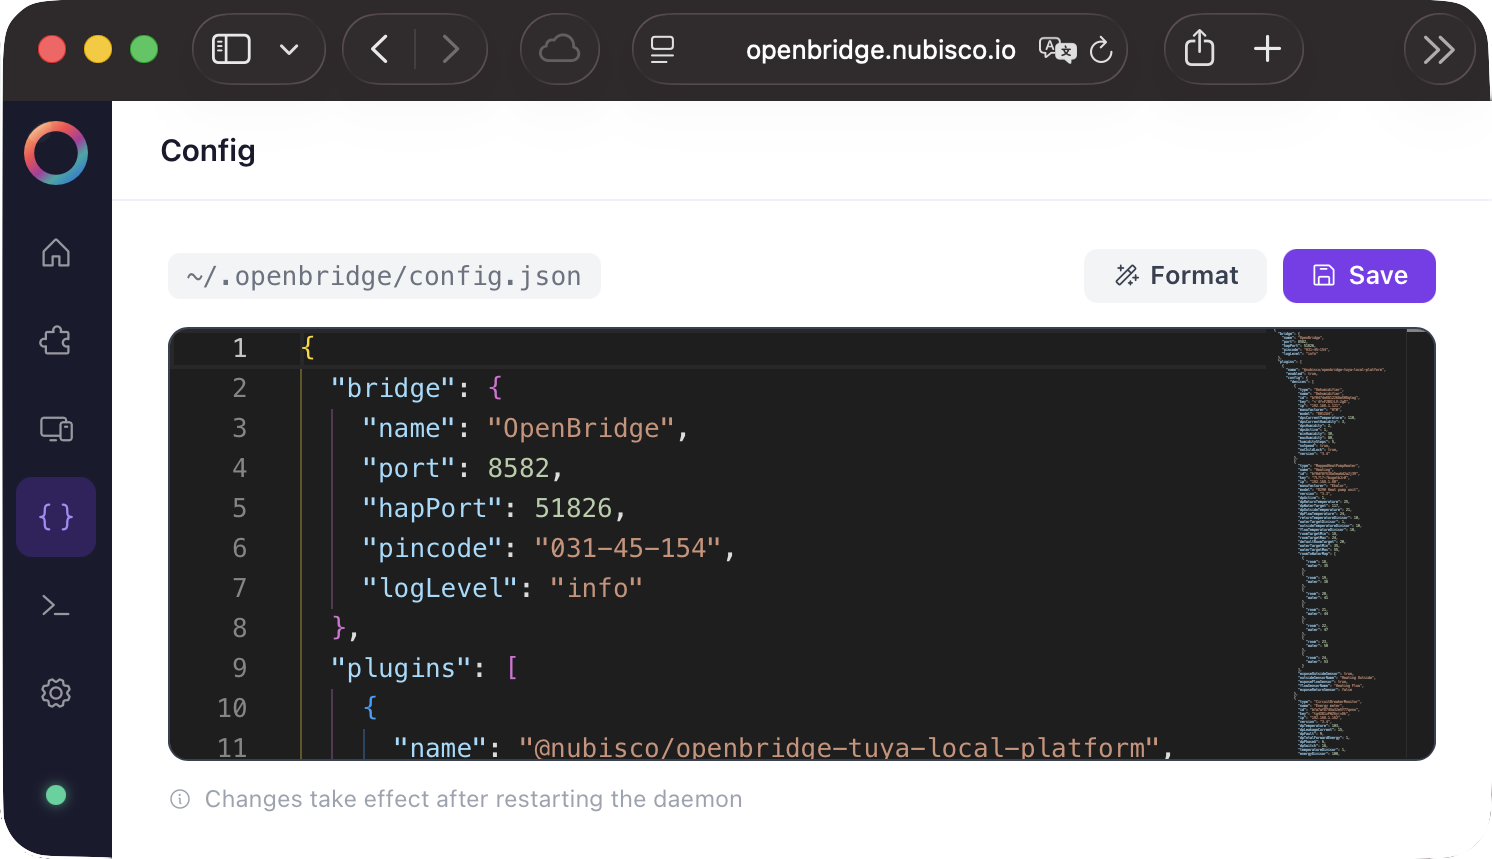Screen dimensions: 1492x859
Task: Click line number 10 in gutter
Action: tap(232, 708)
